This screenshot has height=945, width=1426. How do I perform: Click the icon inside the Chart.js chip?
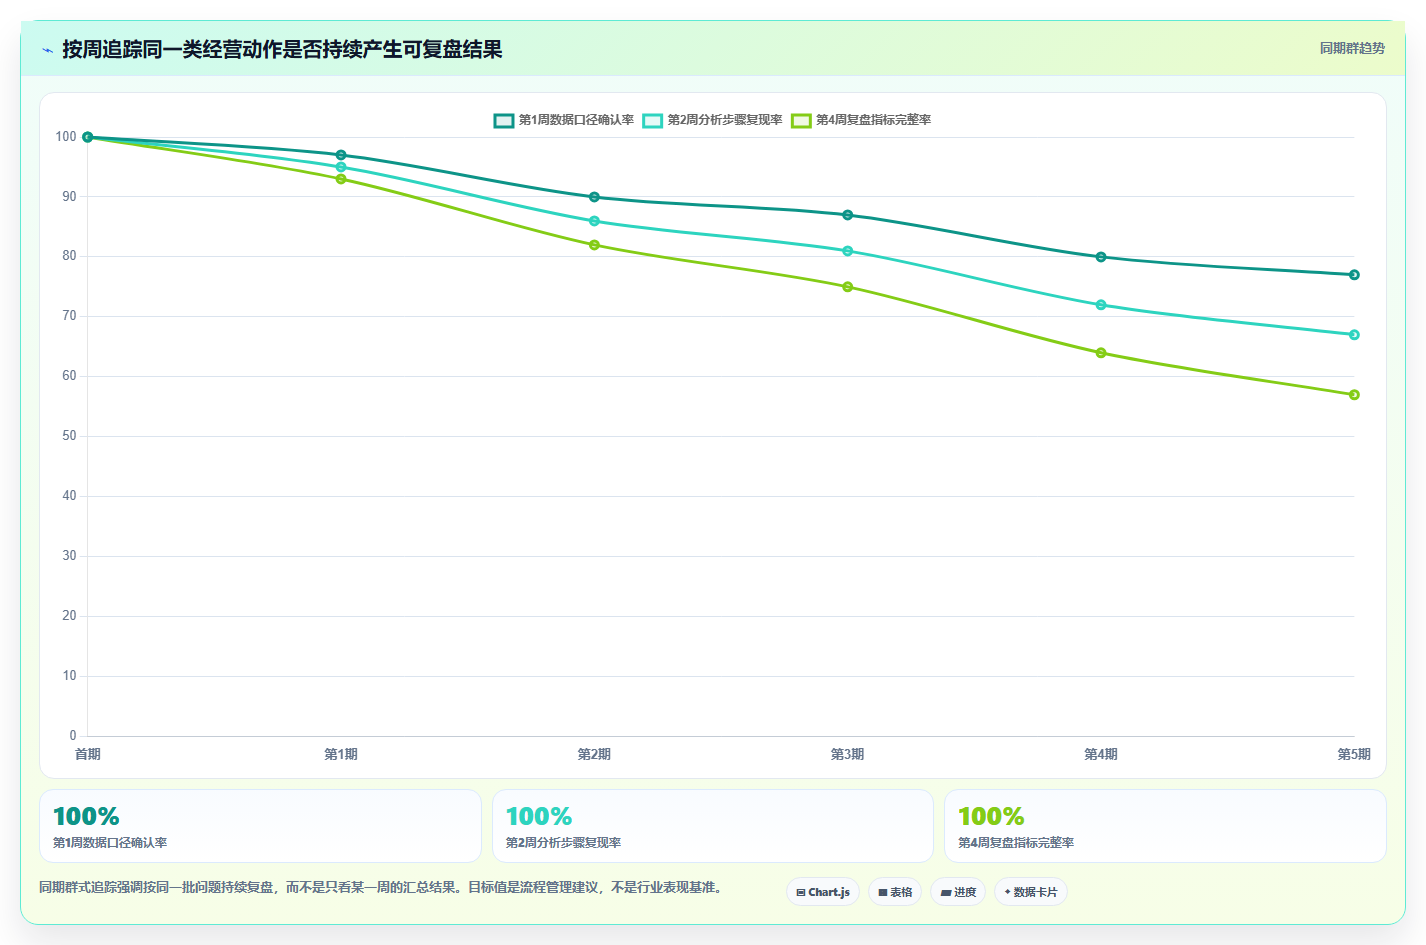(x=801, y=893)
